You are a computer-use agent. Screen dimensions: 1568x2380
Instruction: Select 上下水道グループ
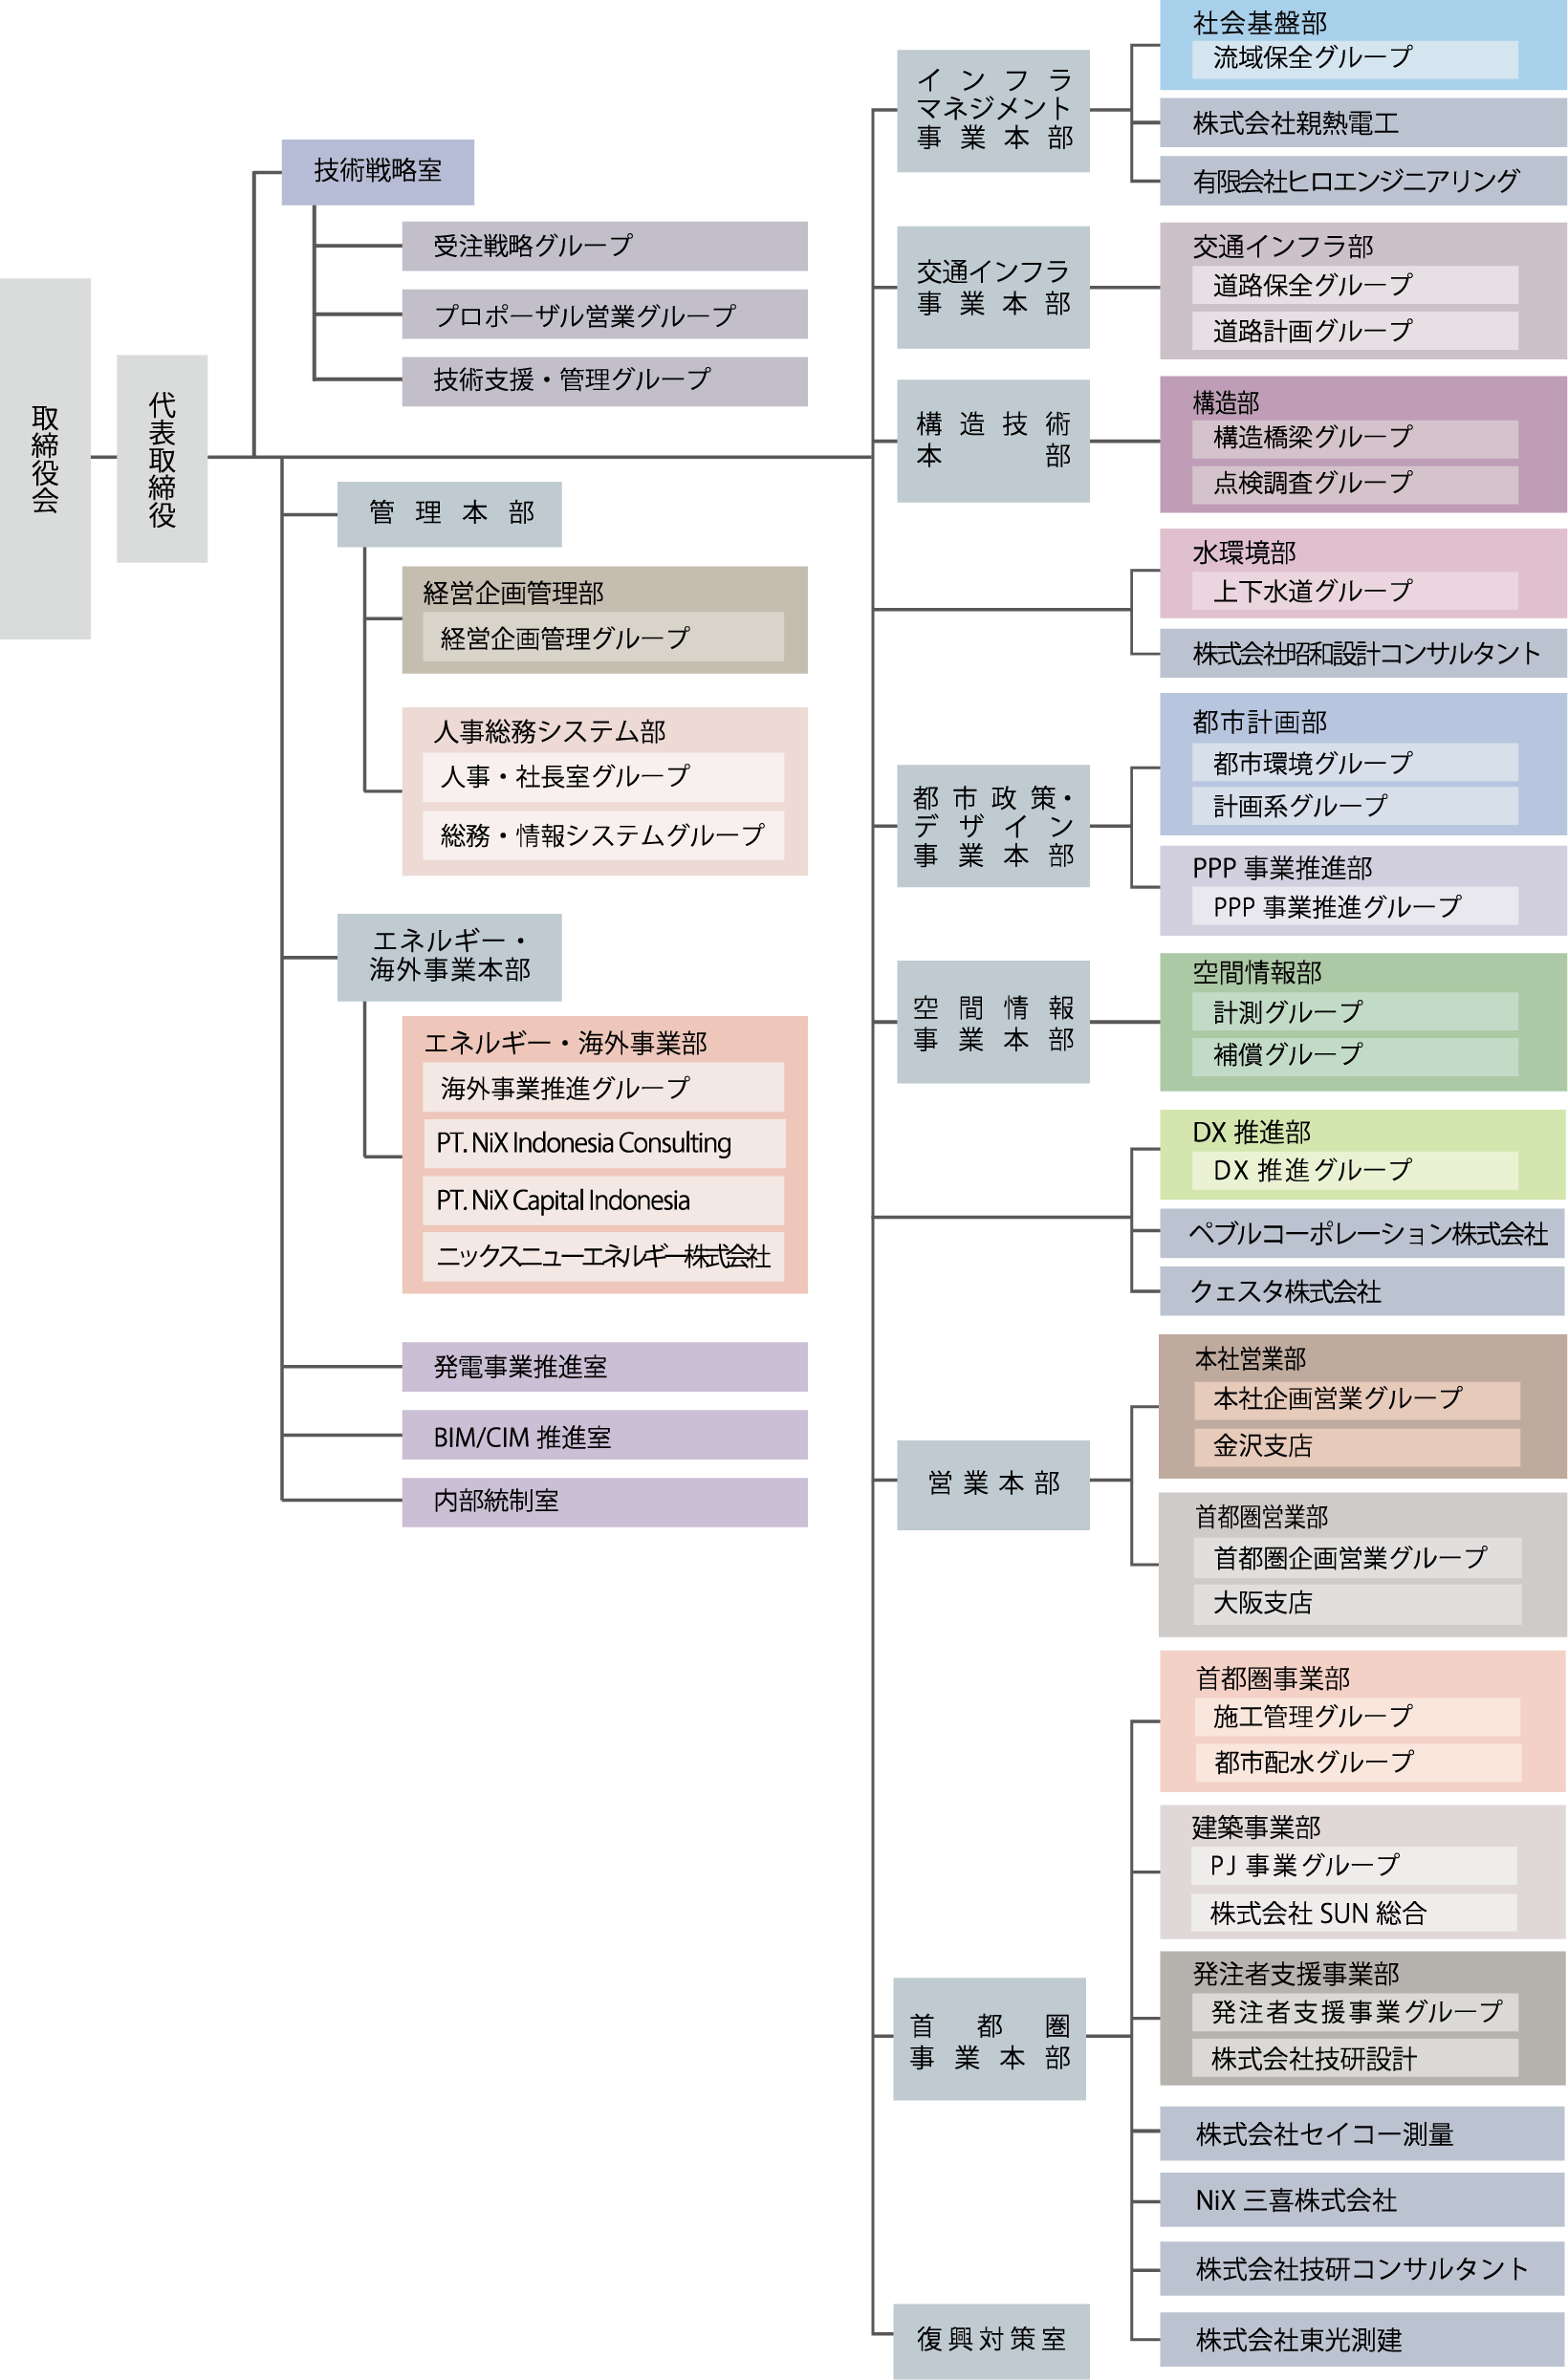tap(1355, 591)
